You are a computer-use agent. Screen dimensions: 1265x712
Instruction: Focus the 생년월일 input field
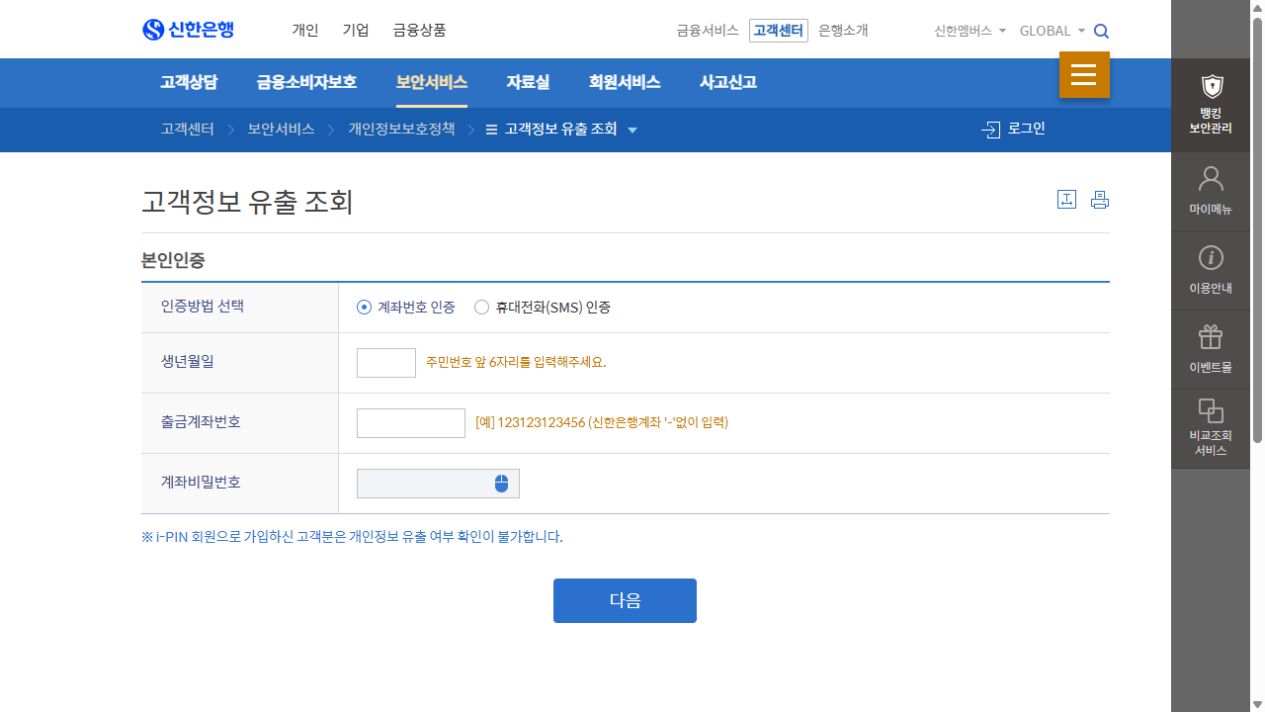pyautogui.click(x=386, y=363)
